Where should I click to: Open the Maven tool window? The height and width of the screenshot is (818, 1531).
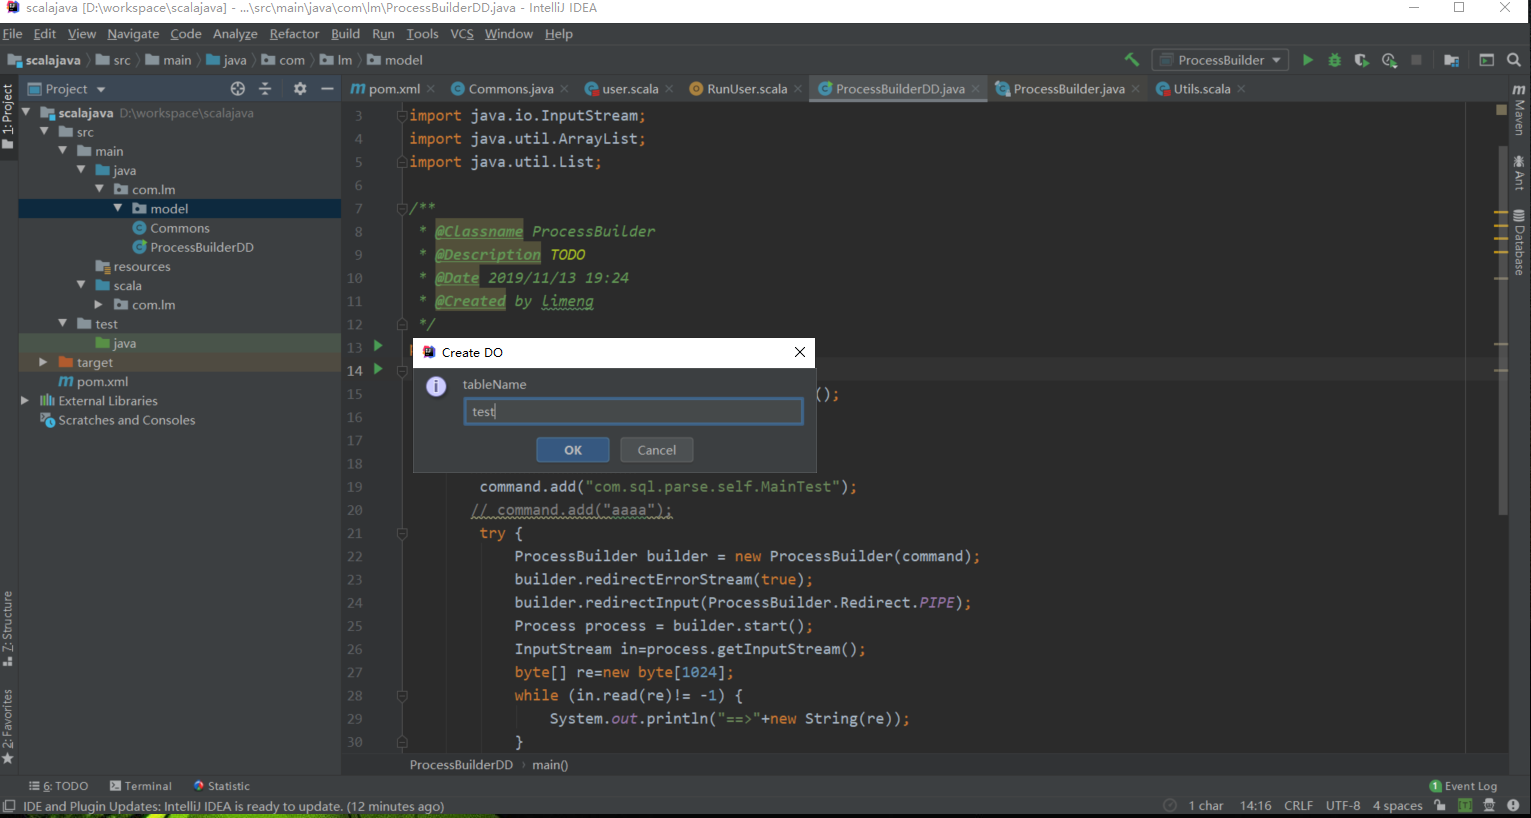coord(1519,110)
